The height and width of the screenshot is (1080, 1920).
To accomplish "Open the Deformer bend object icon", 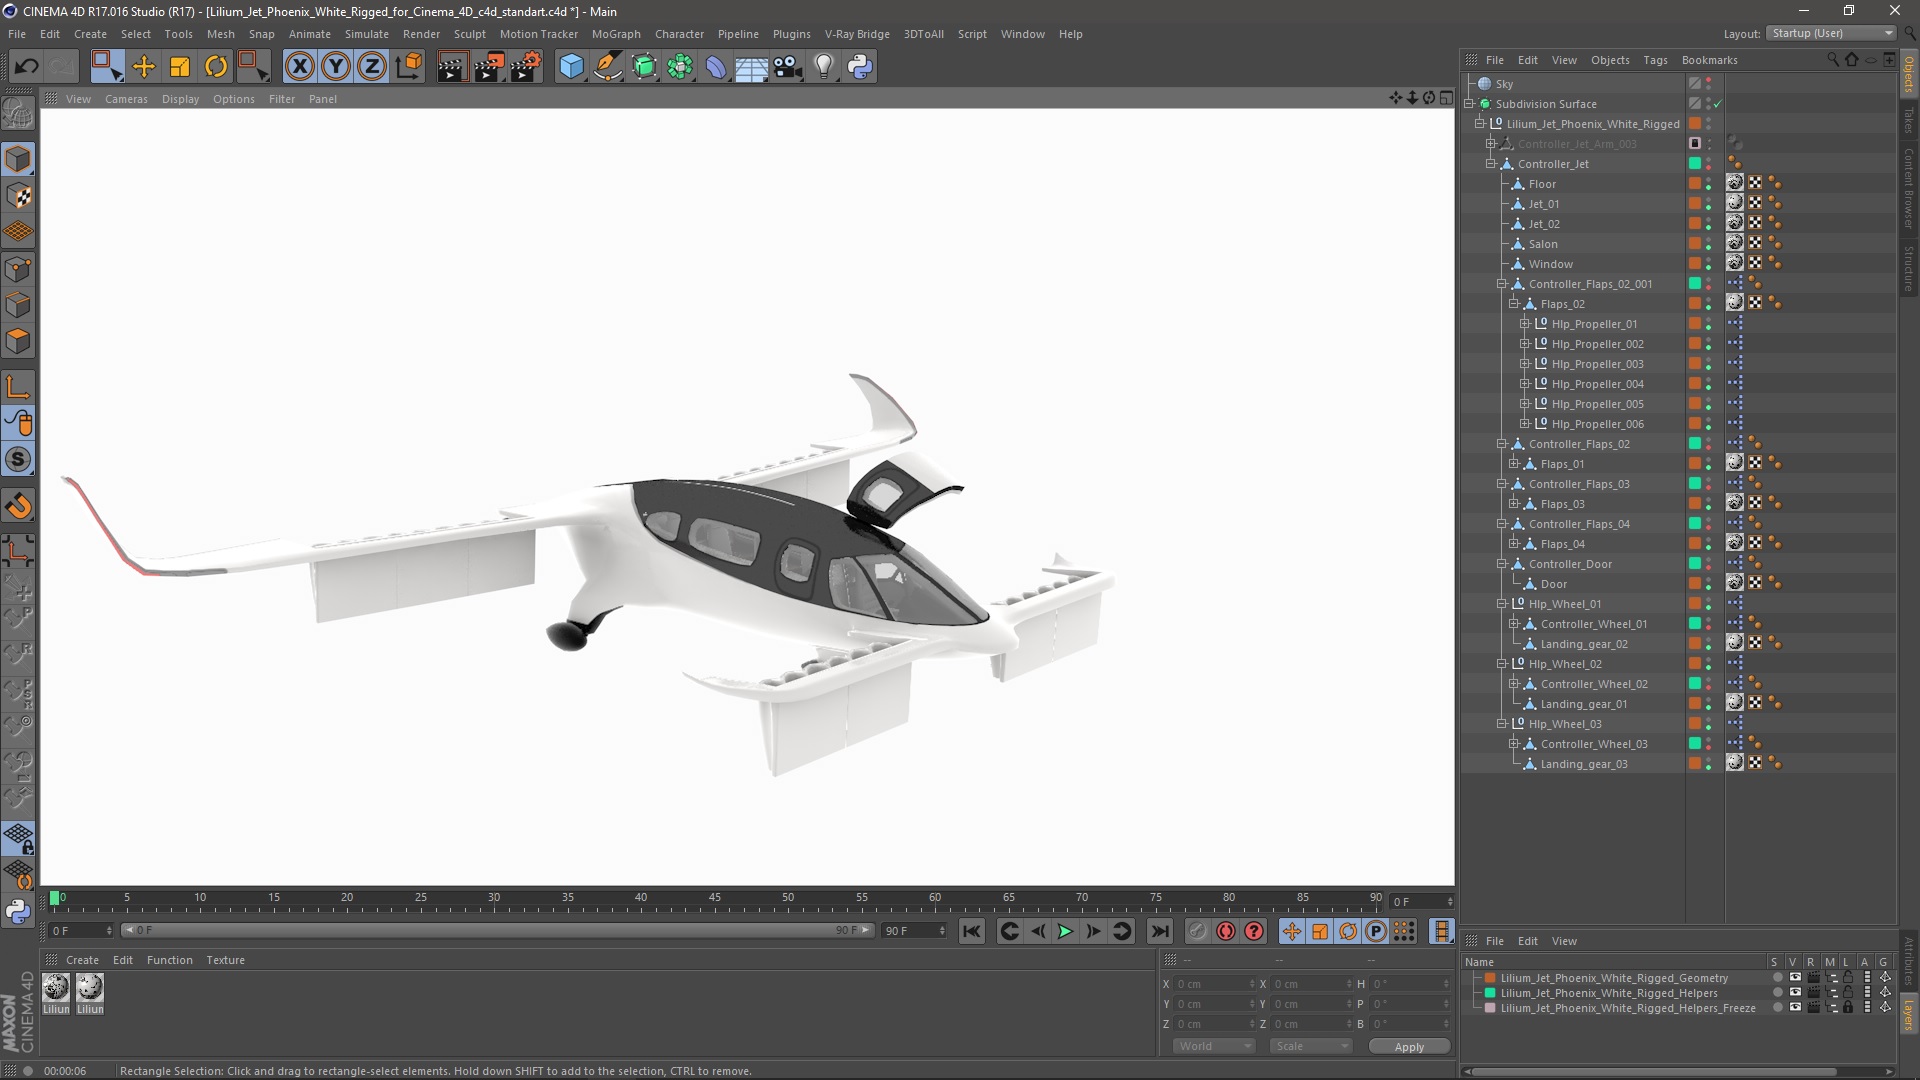I will pos(716,67).
